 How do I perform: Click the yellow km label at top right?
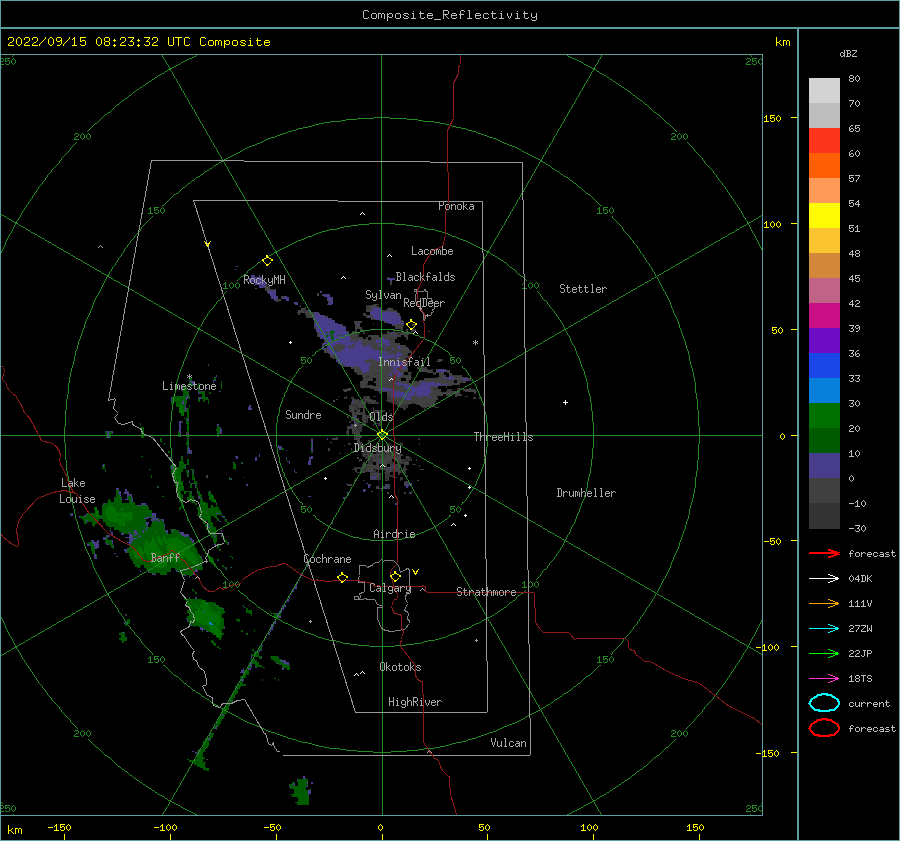(782, 42)
